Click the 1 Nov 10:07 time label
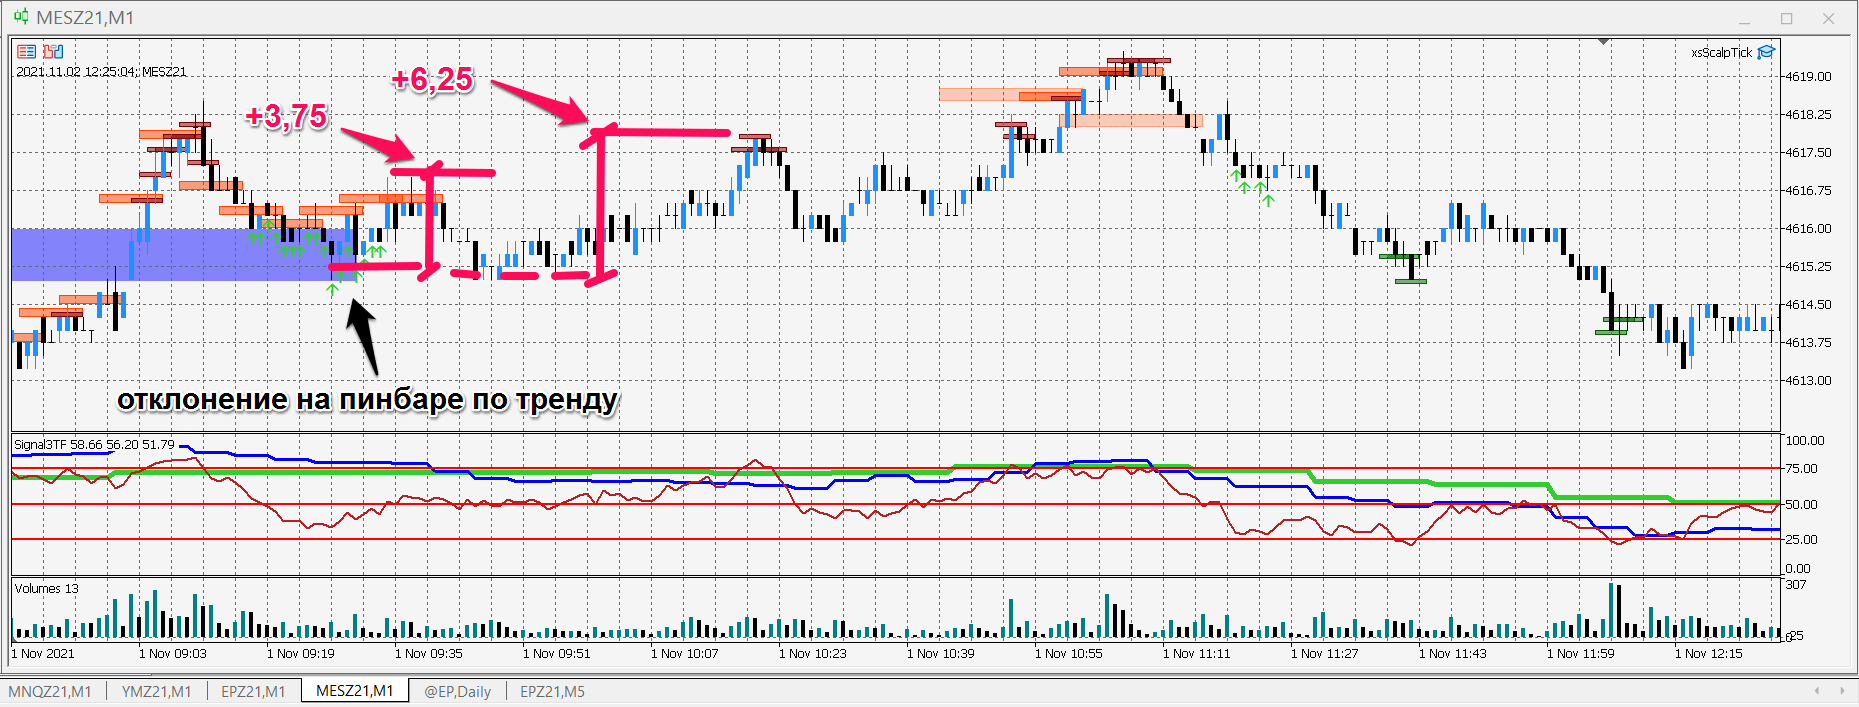This screenshot has height=707, width=1859. [685, 653]
